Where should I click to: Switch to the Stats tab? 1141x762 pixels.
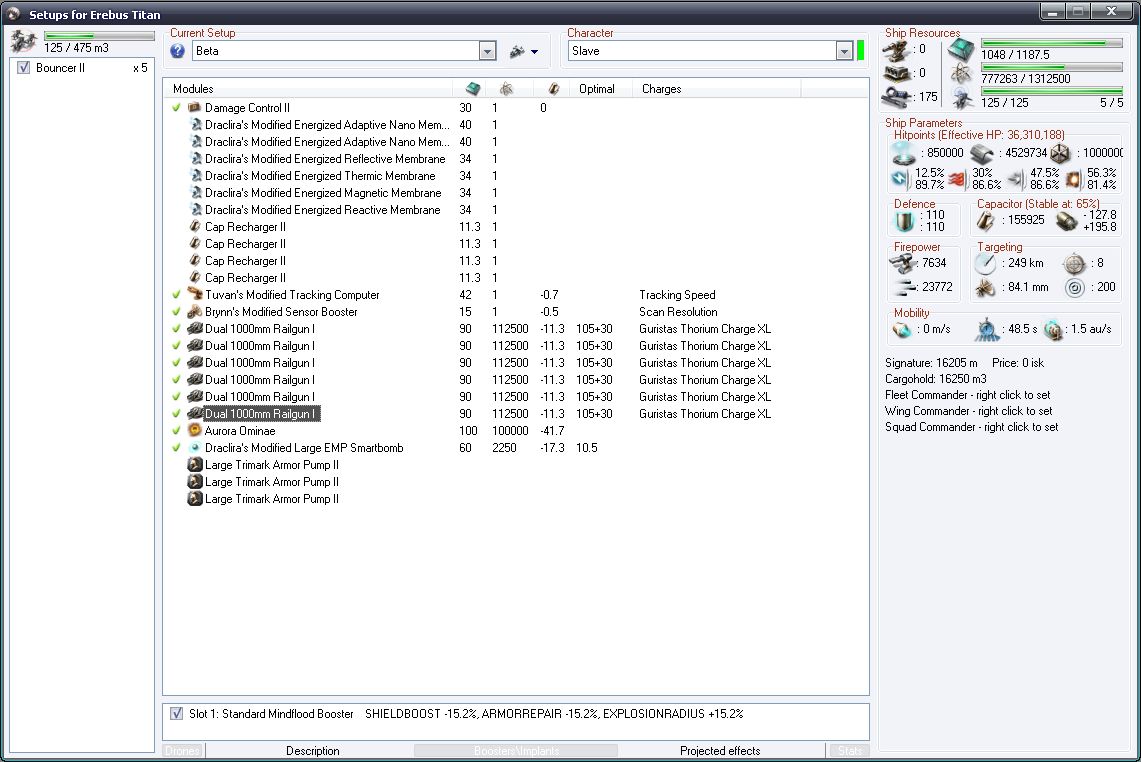[x=849, y=750]
